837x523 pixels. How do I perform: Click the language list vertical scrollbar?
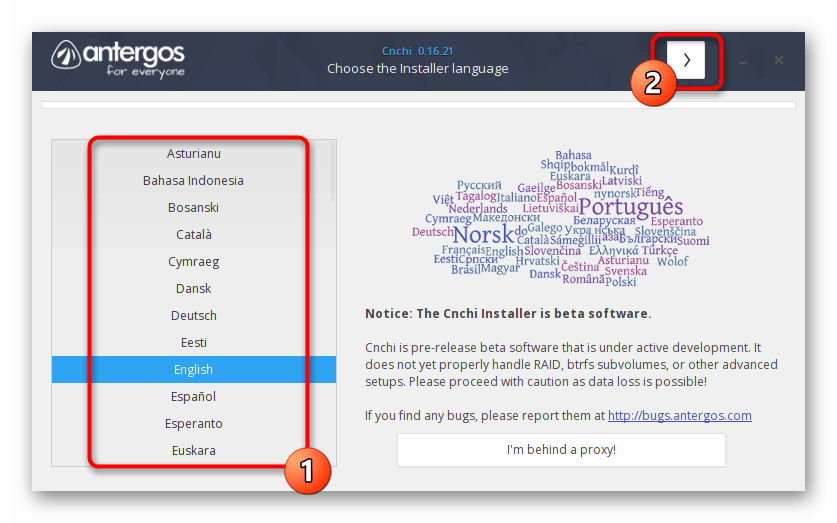pyautogui.click(x=332, y=172)
